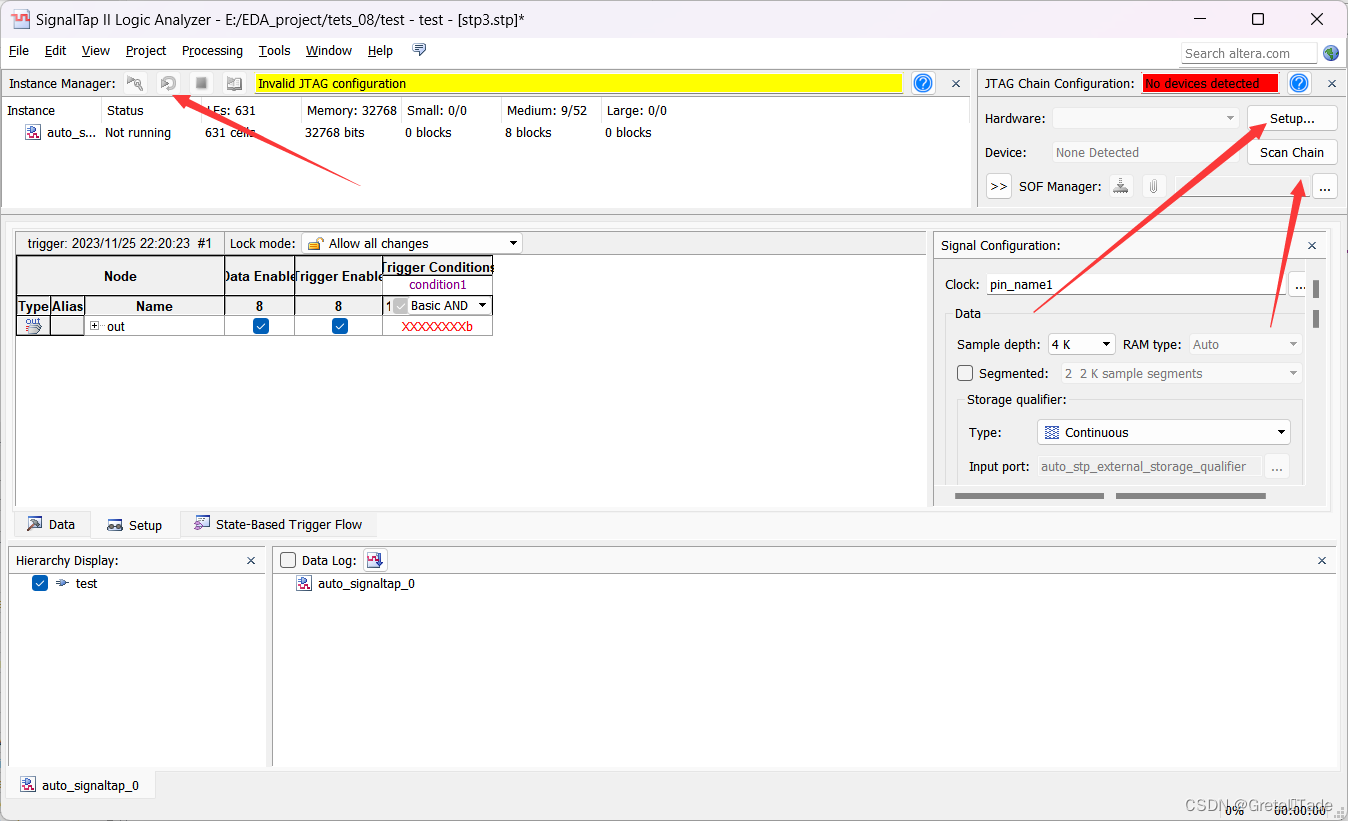Screen dimensions: 1348x821
Task: Click the lock icon in Lock mode box
Action: point(316,243)
